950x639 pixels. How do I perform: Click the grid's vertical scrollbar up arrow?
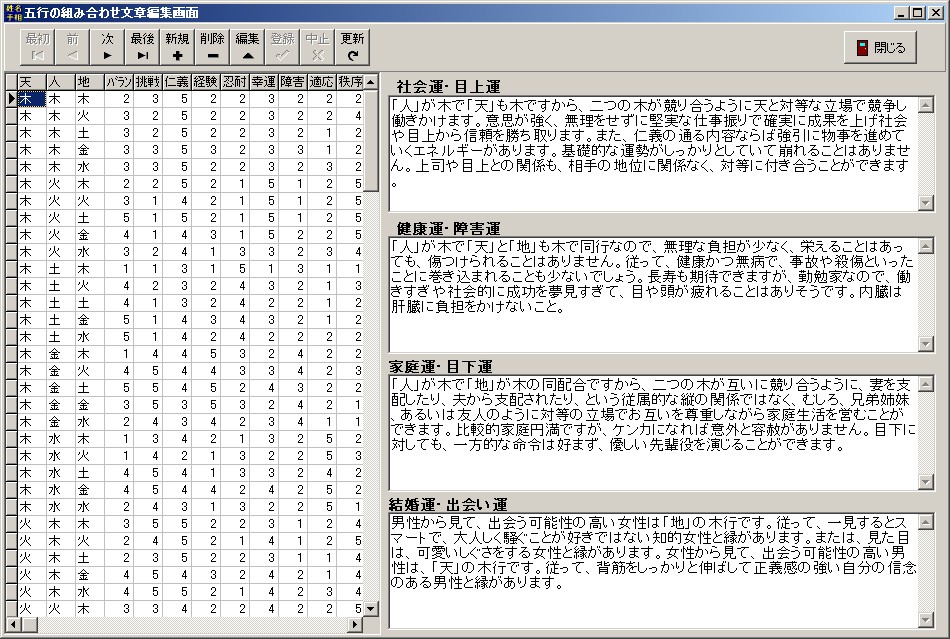click(371, 81)
